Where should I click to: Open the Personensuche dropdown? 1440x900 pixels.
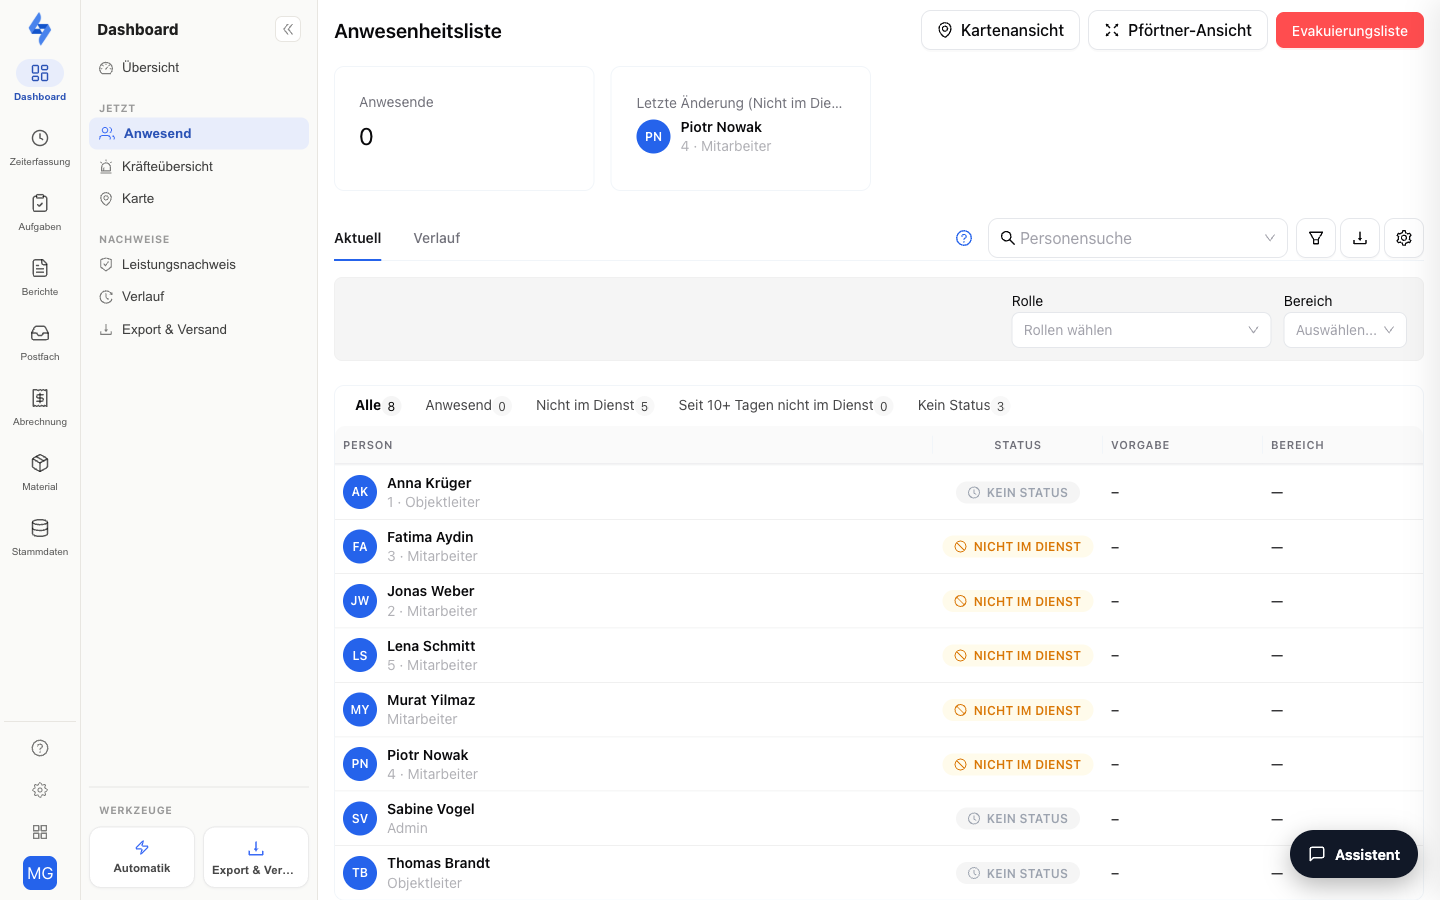coord(1138,238)
